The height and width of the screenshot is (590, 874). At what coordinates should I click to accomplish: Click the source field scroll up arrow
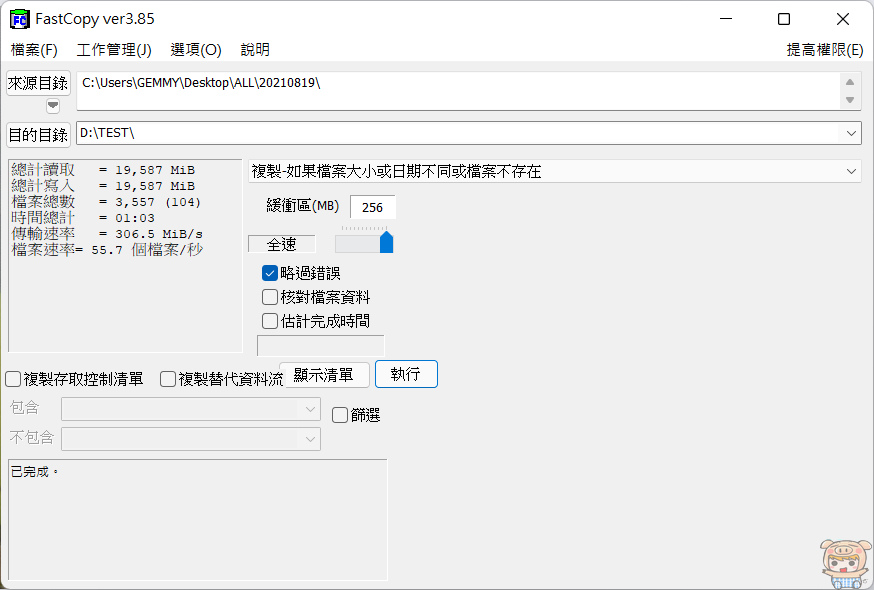850,82
